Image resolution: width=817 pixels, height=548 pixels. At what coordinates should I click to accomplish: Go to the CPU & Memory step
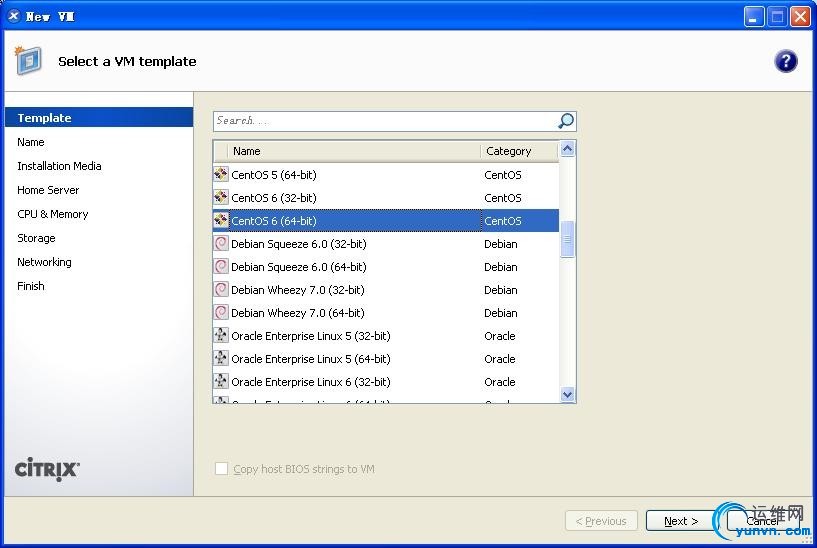[53, 214]
